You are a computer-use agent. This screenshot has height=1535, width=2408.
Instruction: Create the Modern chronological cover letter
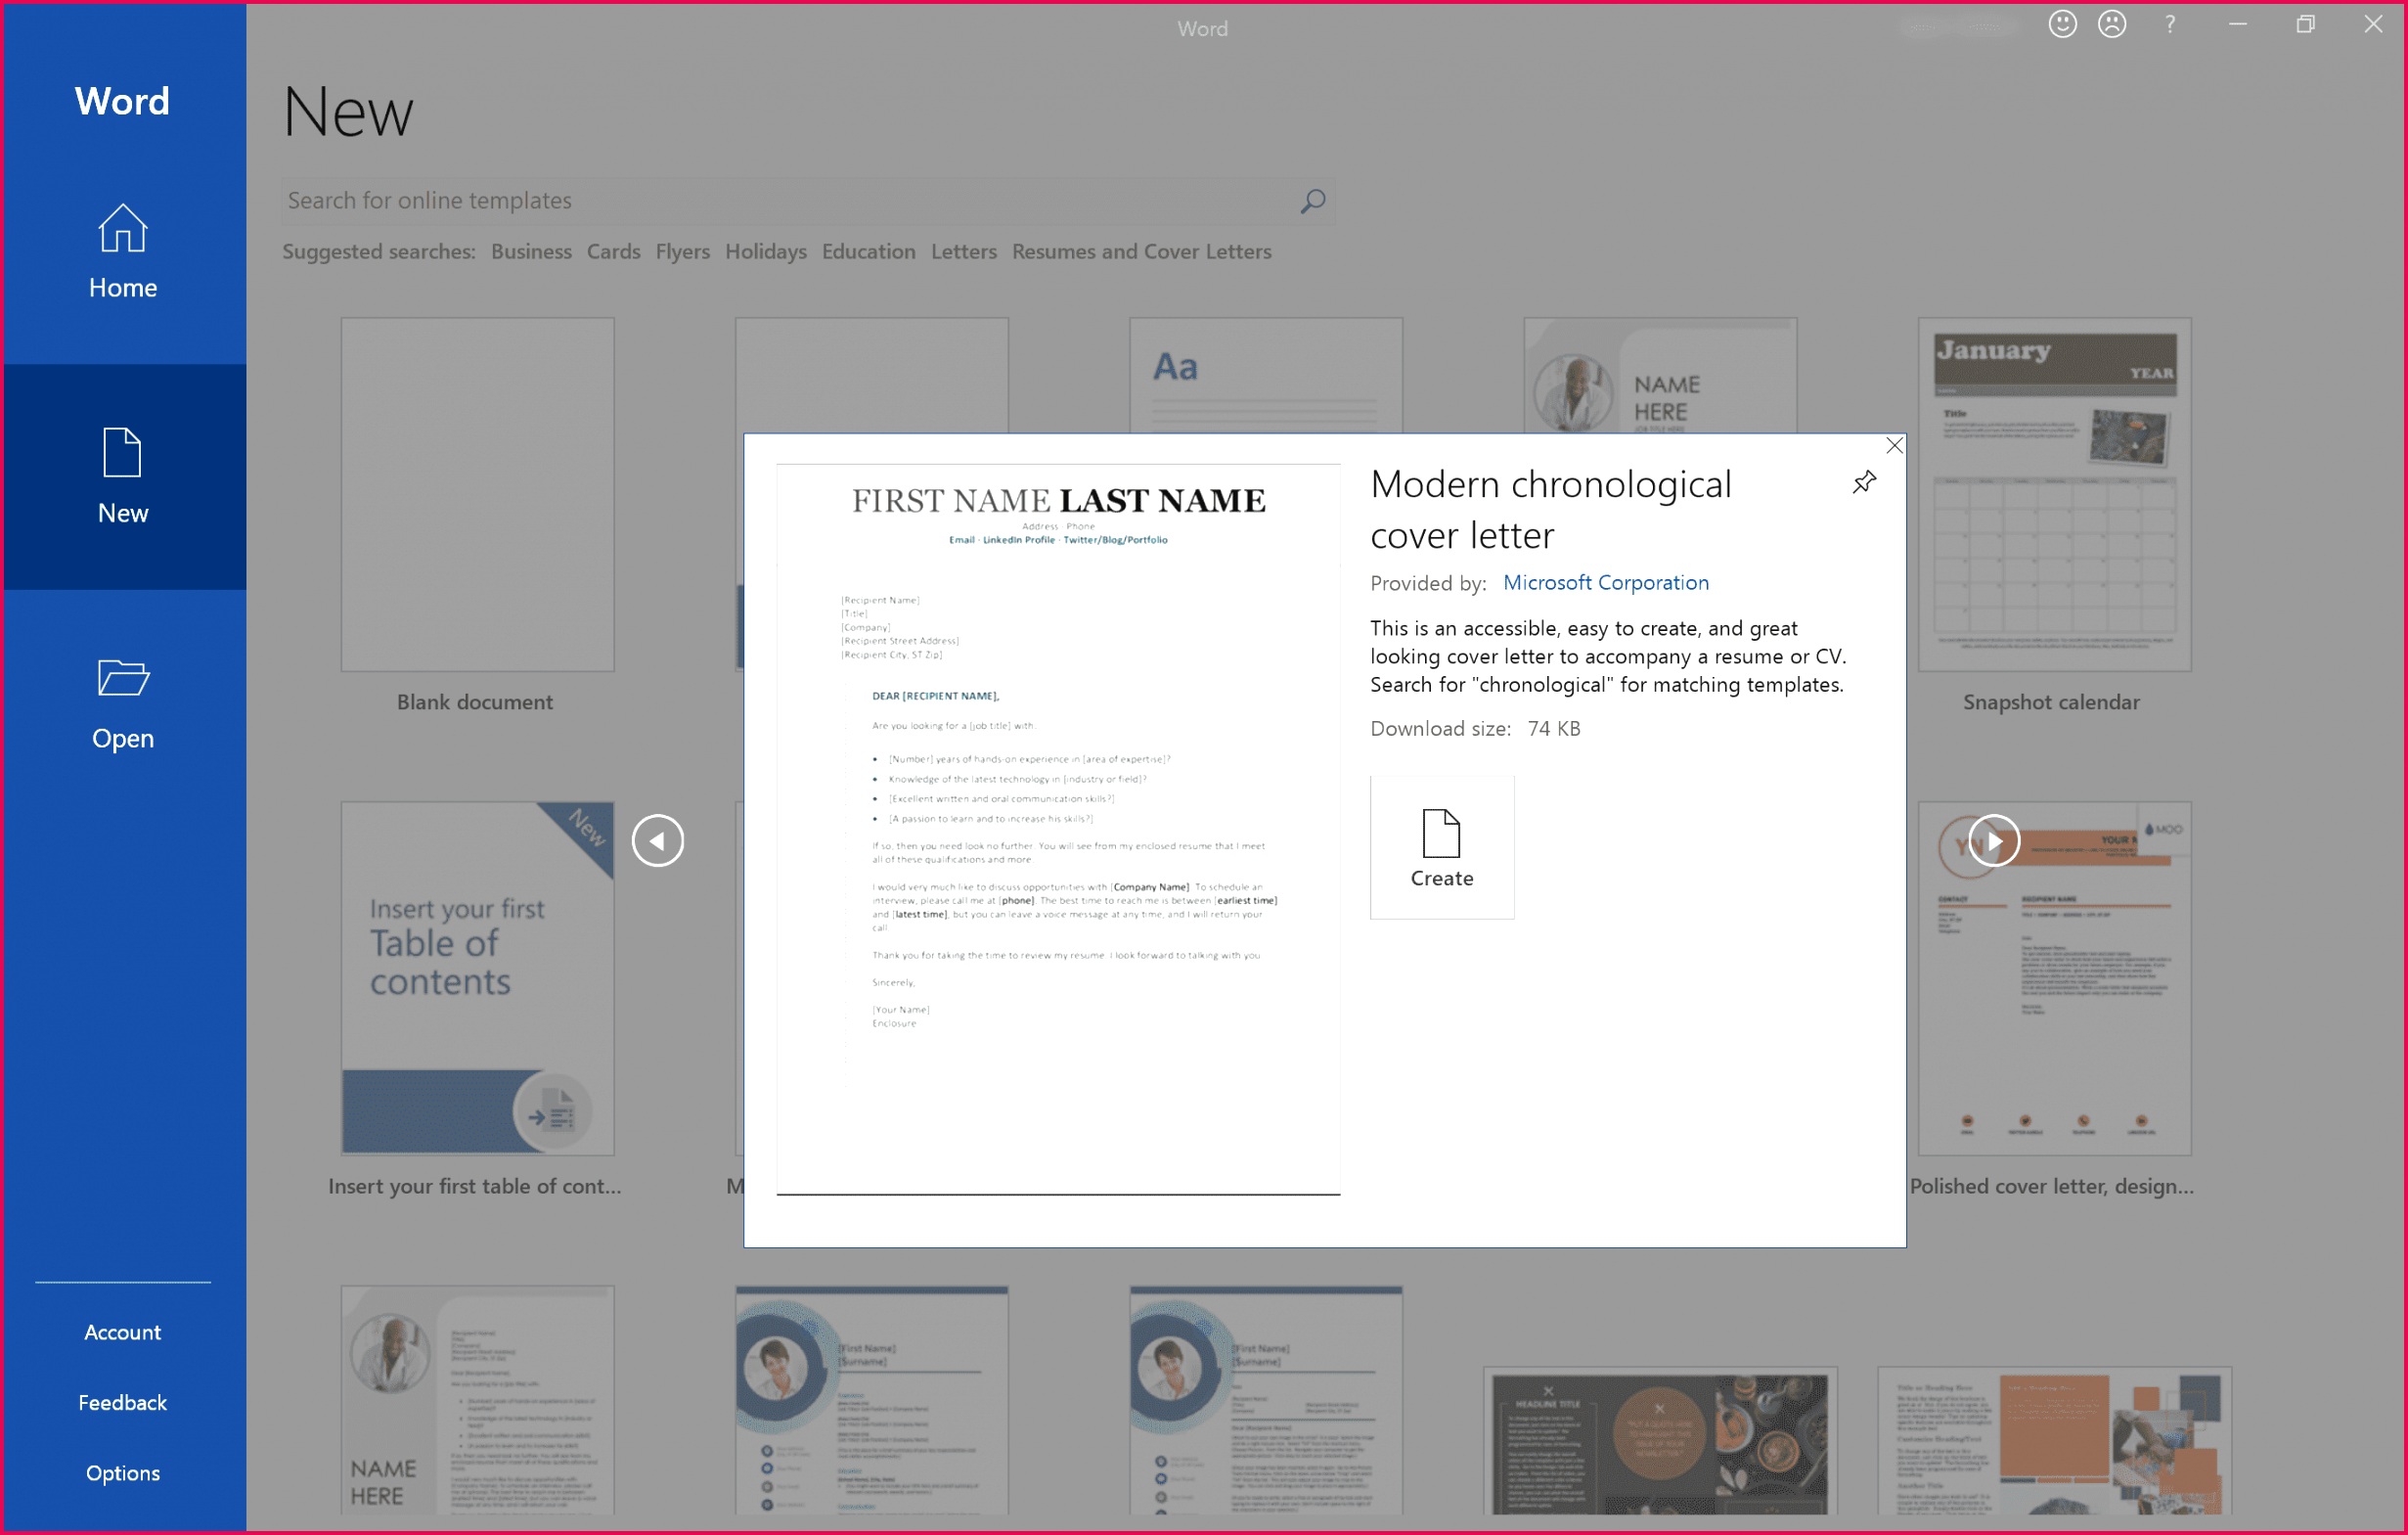tap(1441, 848)
